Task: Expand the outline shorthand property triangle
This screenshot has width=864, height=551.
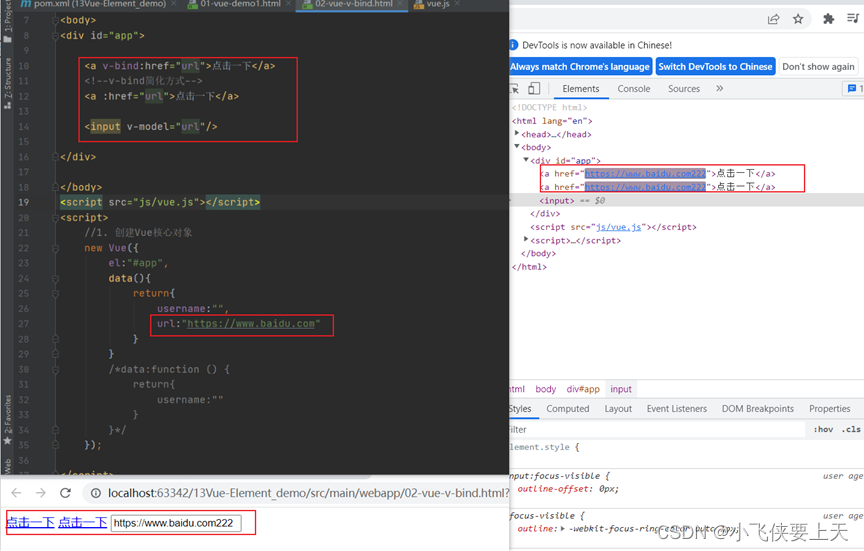Action: pyautogui.click(x=563, y=529)
